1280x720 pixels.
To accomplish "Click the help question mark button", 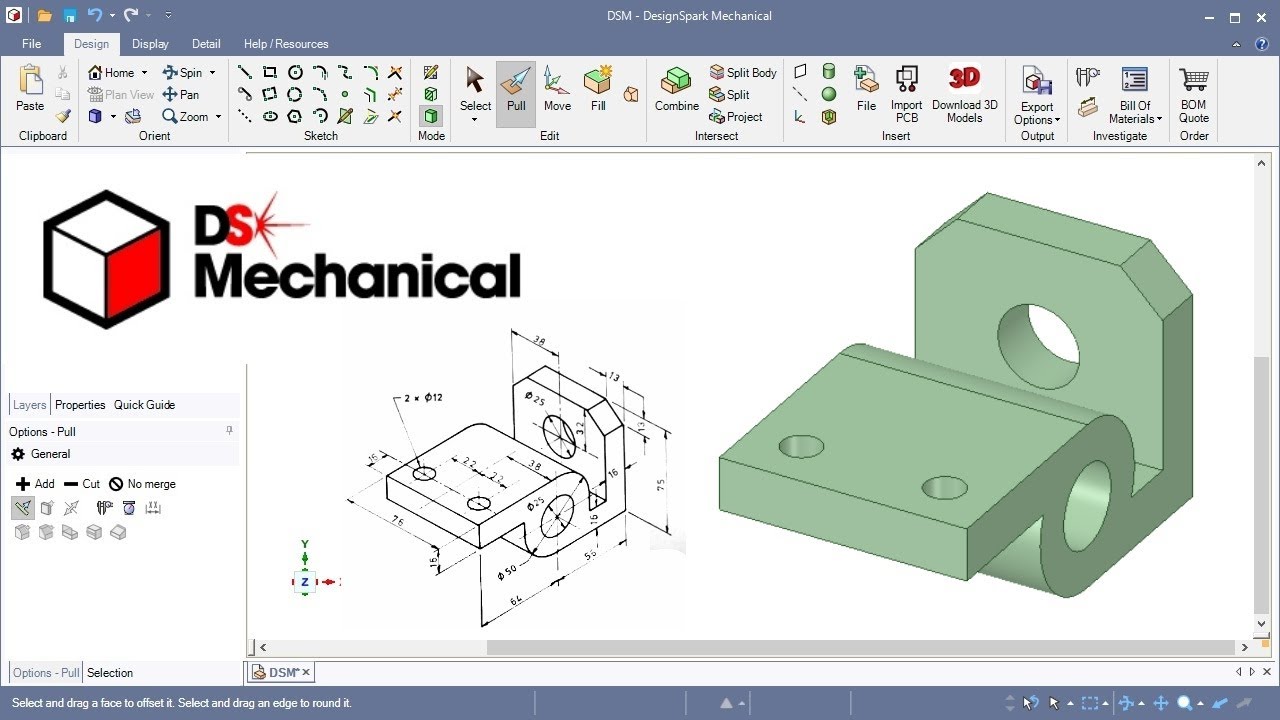I will [x=1263, y=44].
